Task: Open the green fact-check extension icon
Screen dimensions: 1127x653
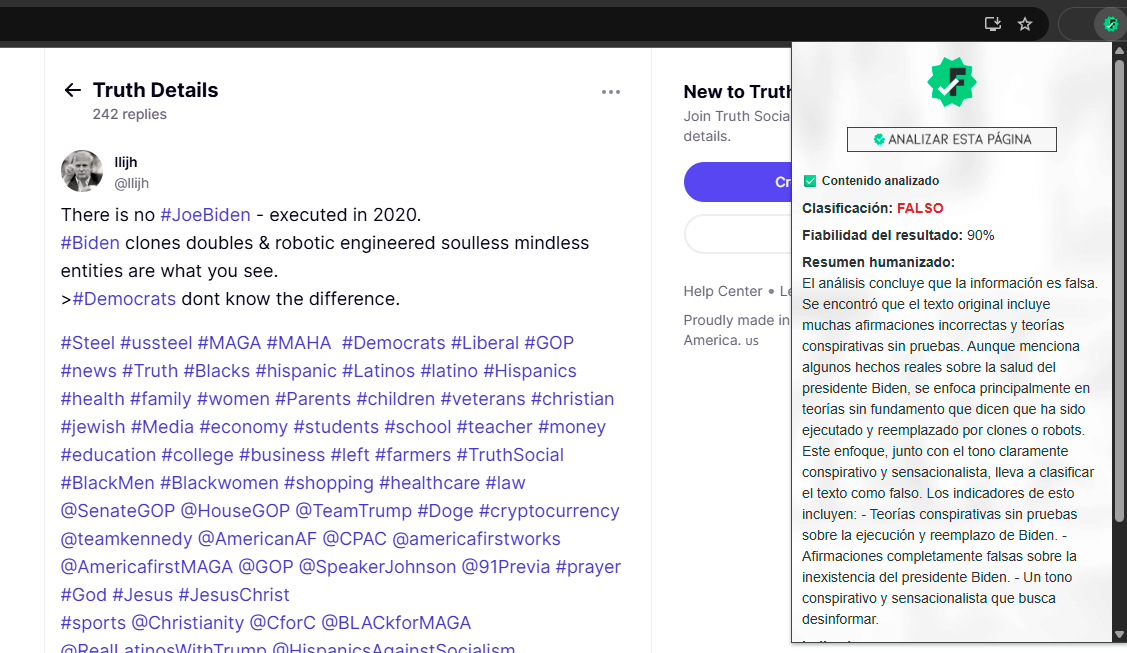Action: [x=1110, y=24]
